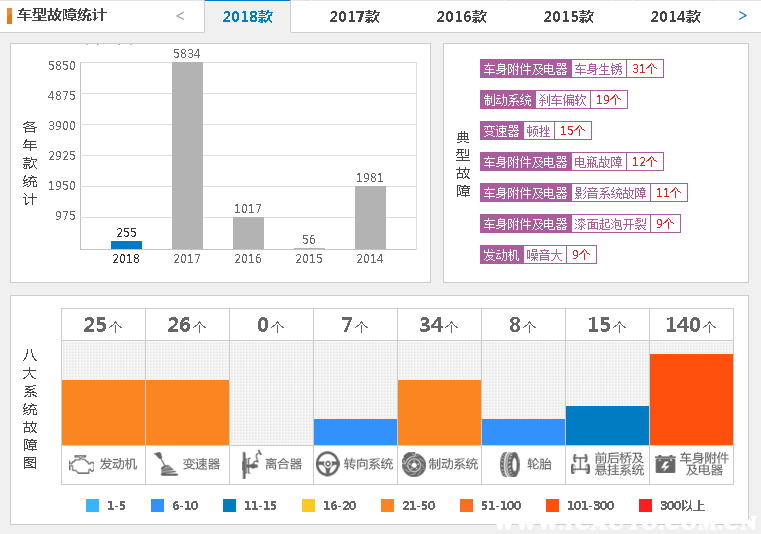Click the axle suspension (前后桥及悬挂系统) icon
This screenshot has height=534, width=761.
(580, 464)
